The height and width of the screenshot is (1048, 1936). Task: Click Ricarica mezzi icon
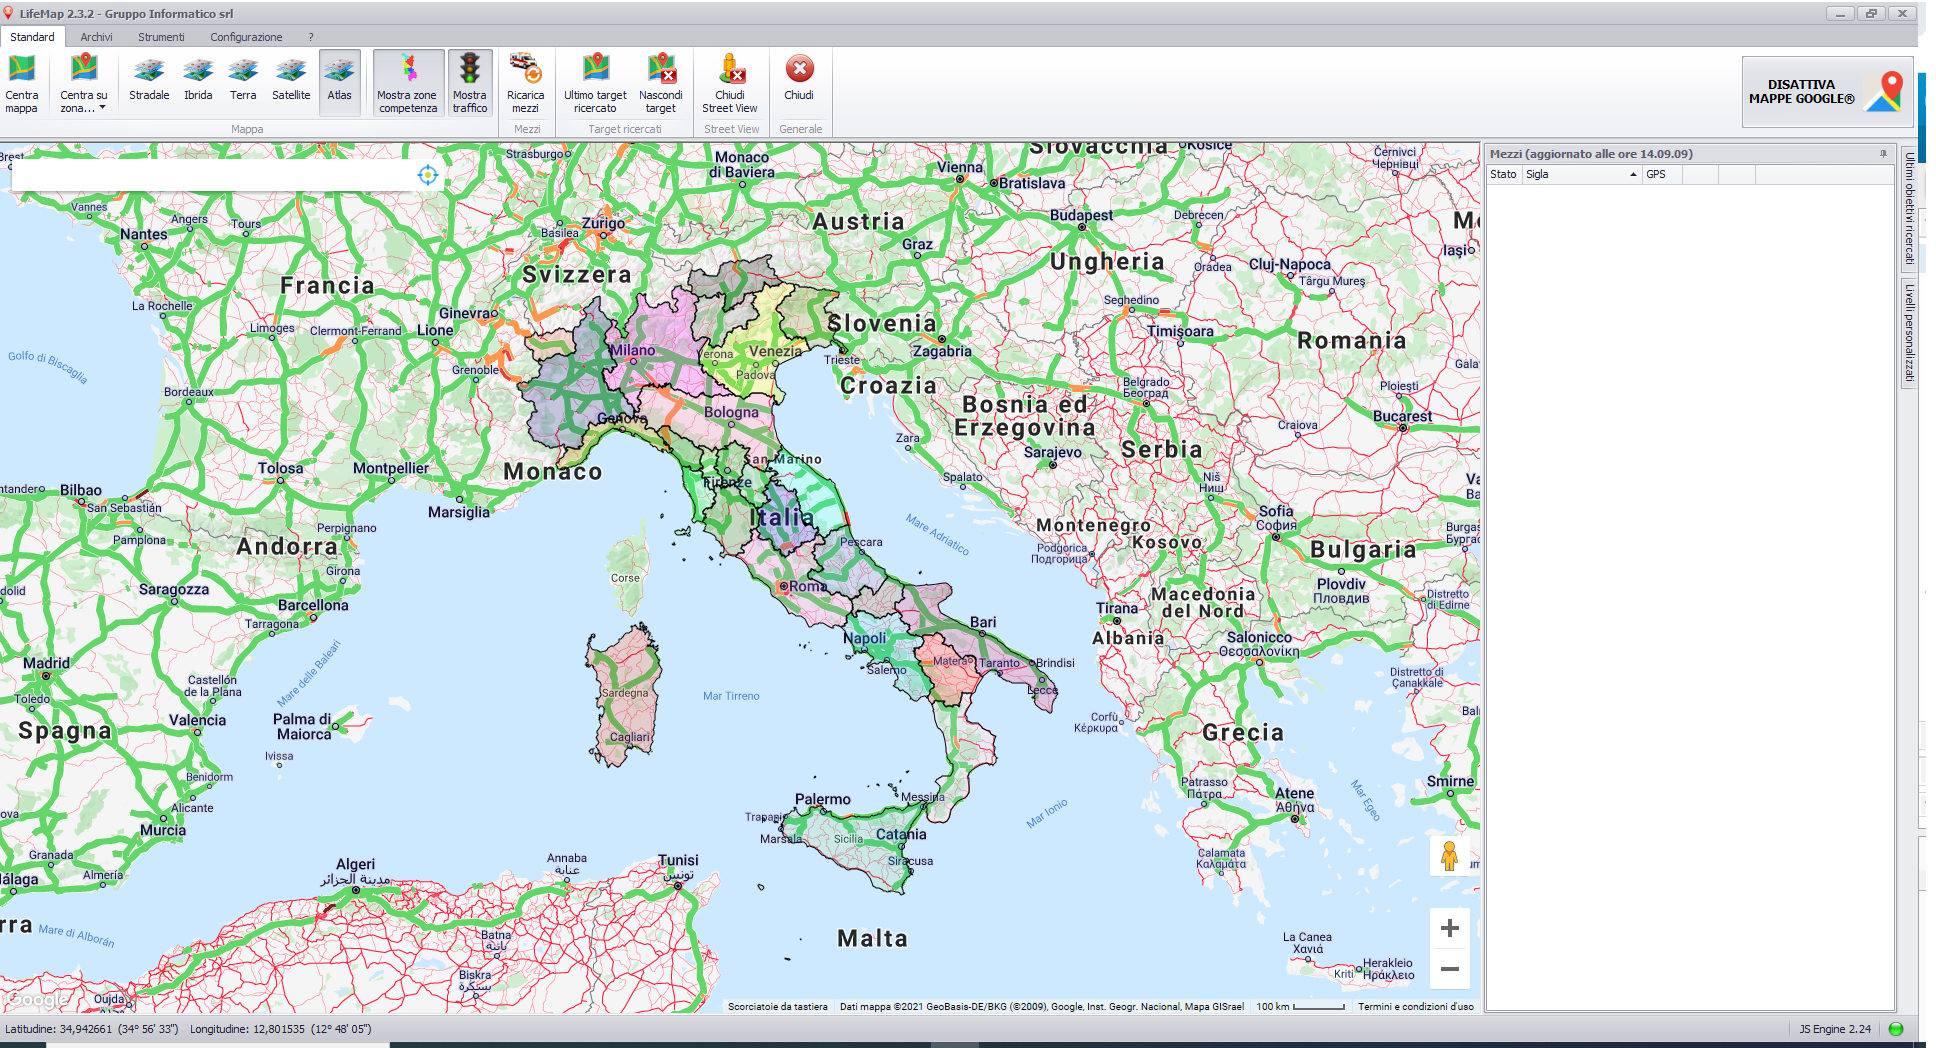pos(525,82)
